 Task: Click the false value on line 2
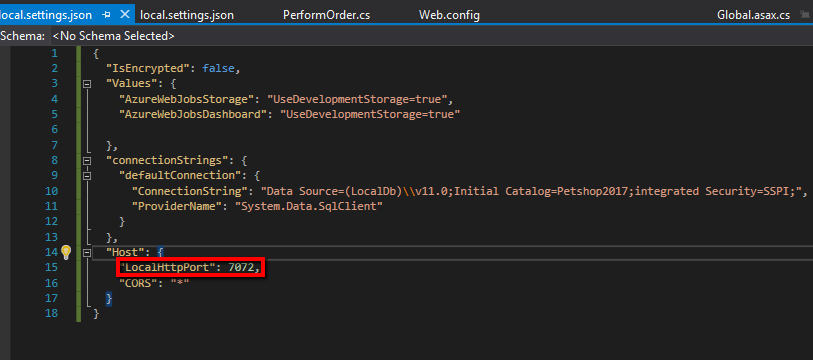coord(219,68)
